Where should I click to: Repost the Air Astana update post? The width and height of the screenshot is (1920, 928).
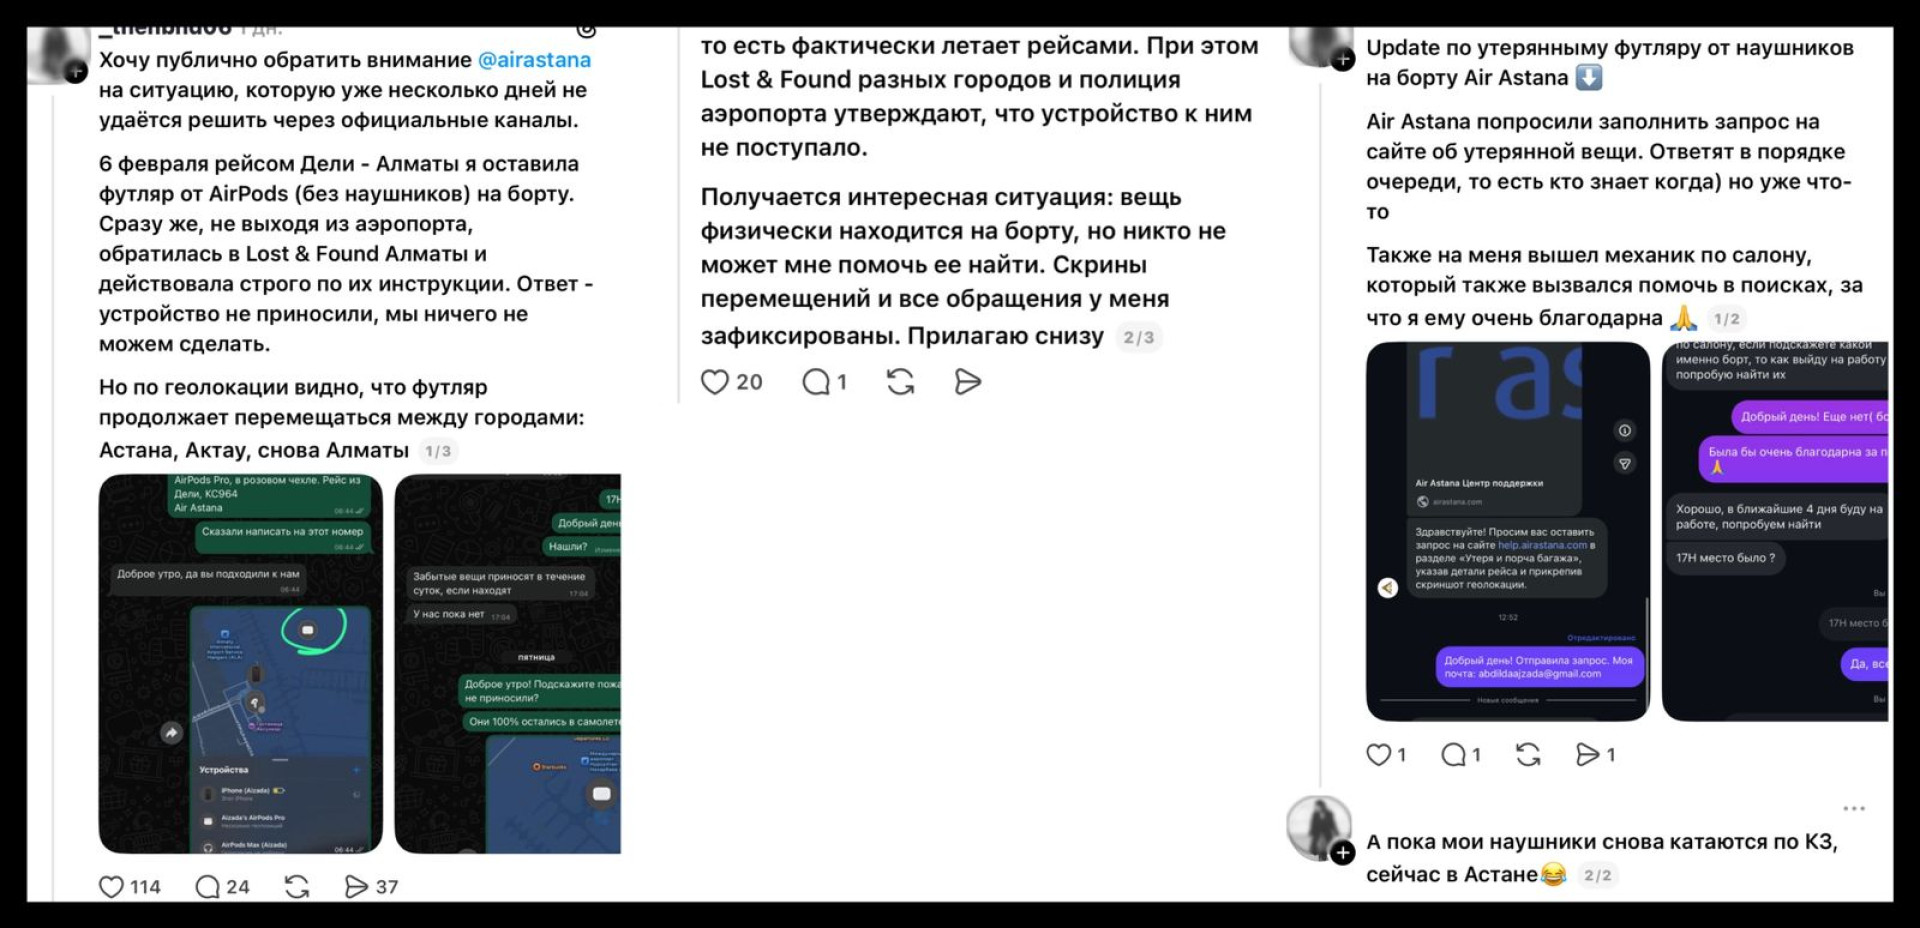(x=1528, y=755)
